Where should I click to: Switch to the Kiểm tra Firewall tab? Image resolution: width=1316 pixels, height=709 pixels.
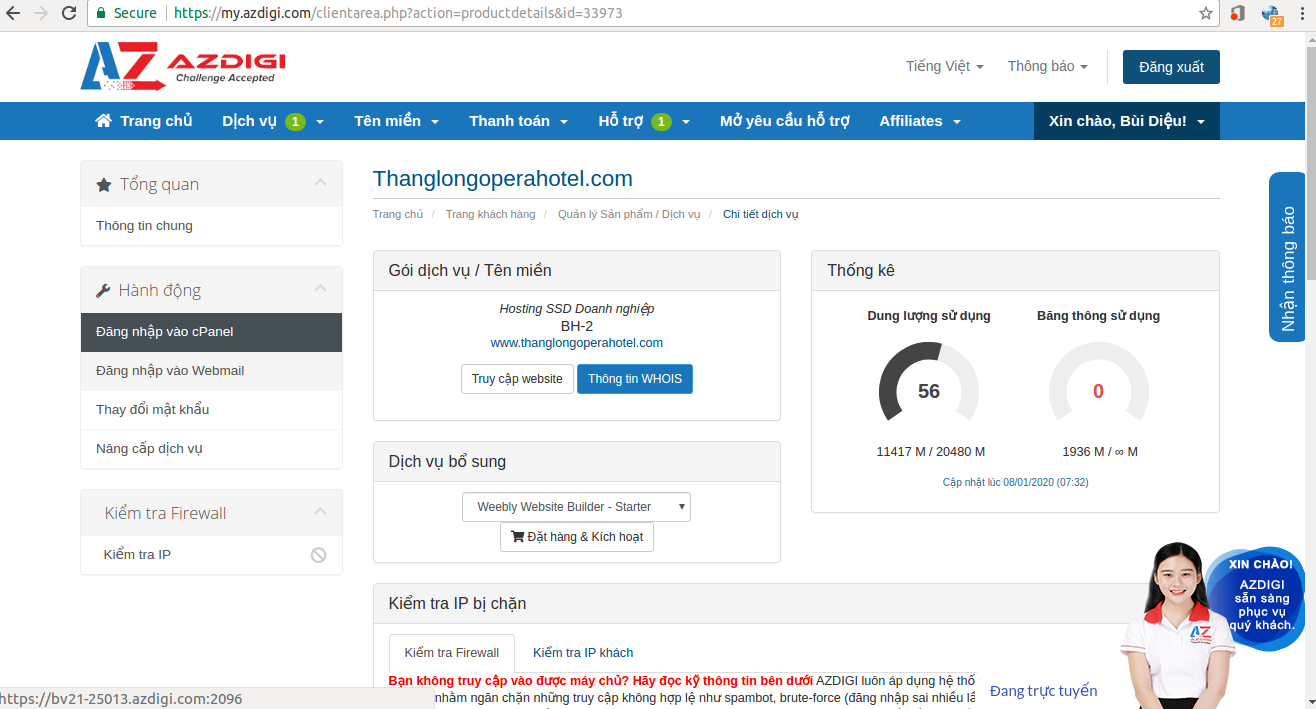(452, 653)
